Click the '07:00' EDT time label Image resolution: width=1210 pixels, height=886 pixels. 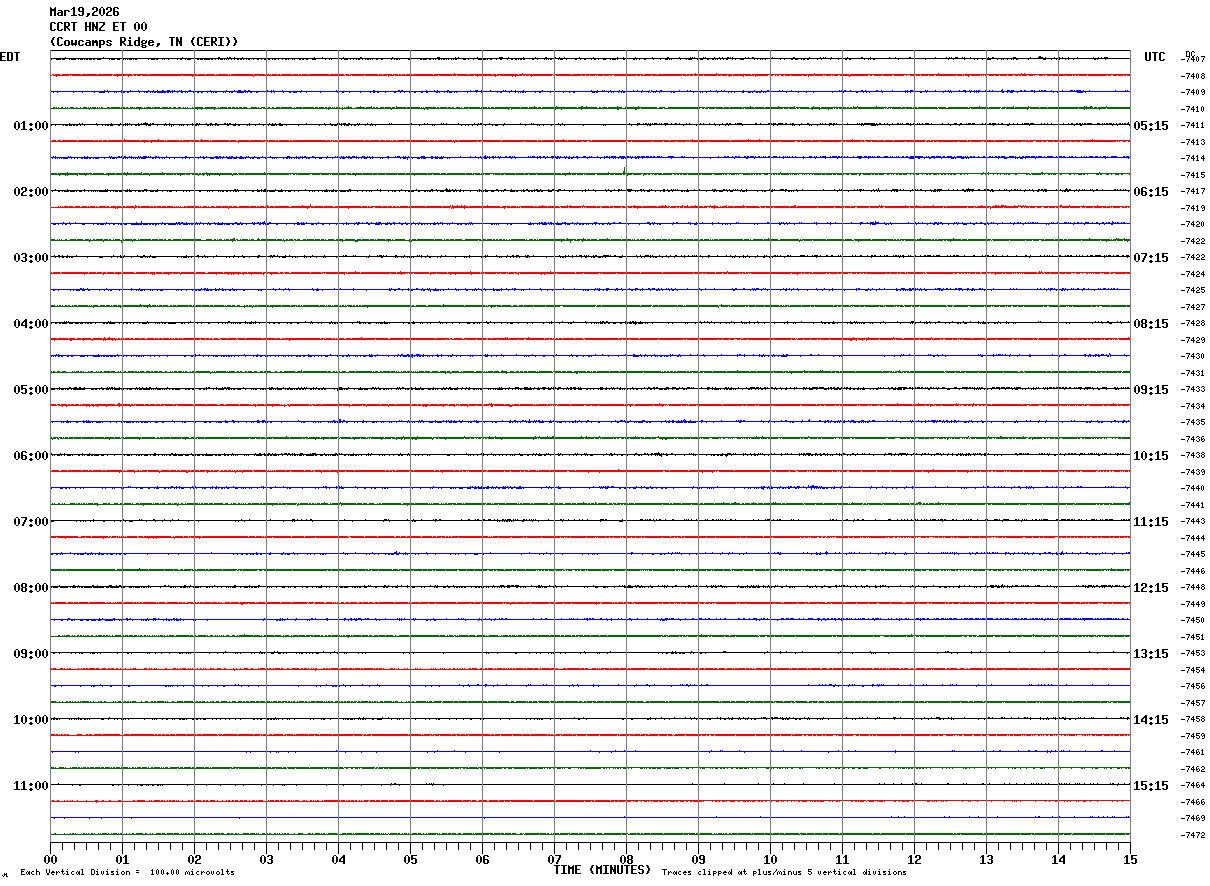click(31, 522)
